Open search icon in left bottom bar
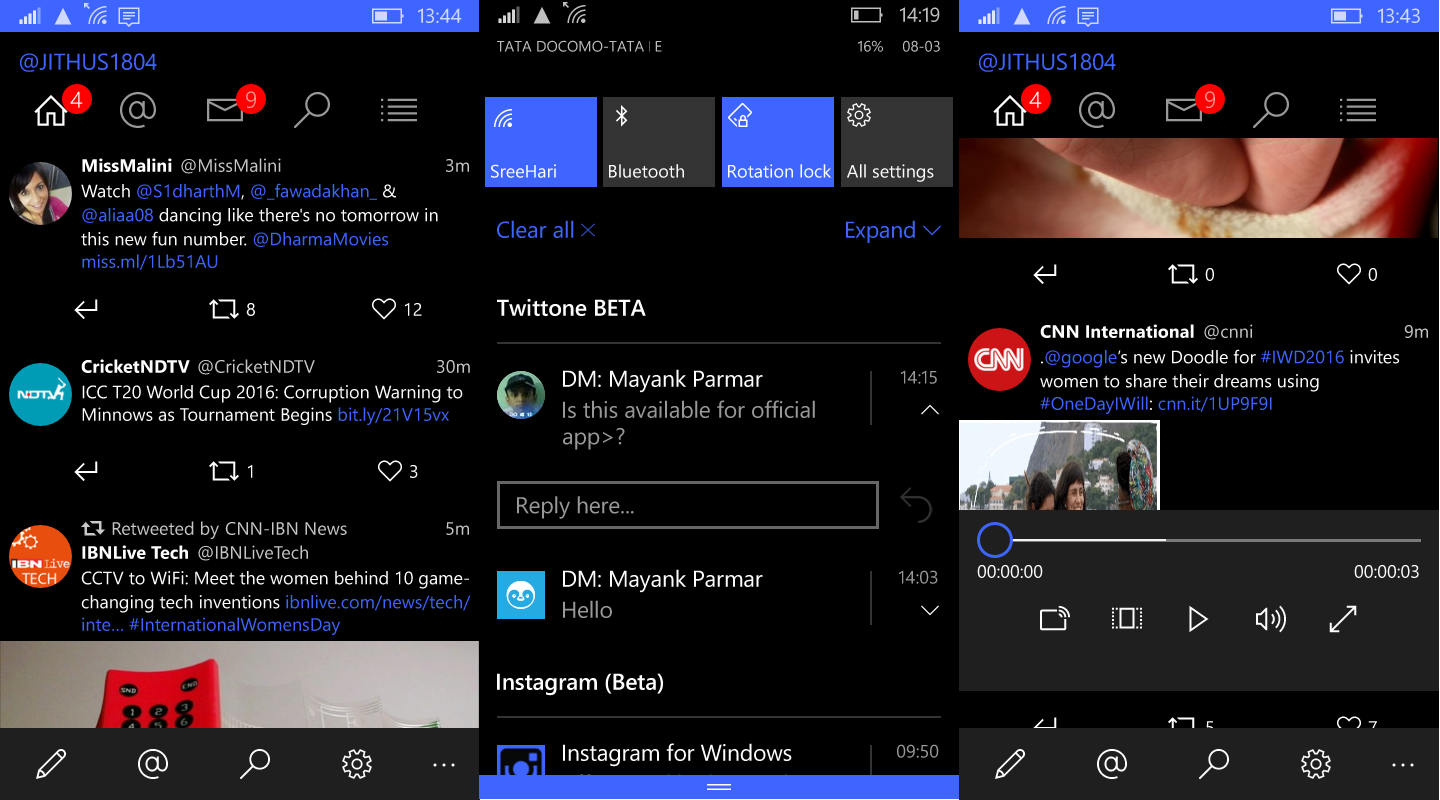The image size is (1440, 800). point(255,765)
